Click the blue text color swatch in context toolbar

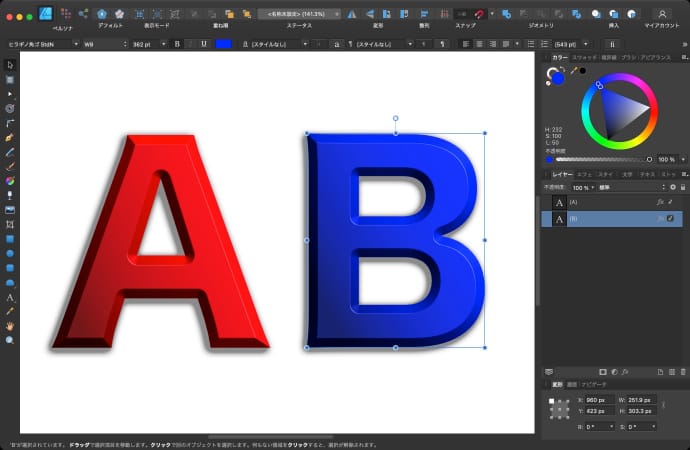[x=224, y=44]
